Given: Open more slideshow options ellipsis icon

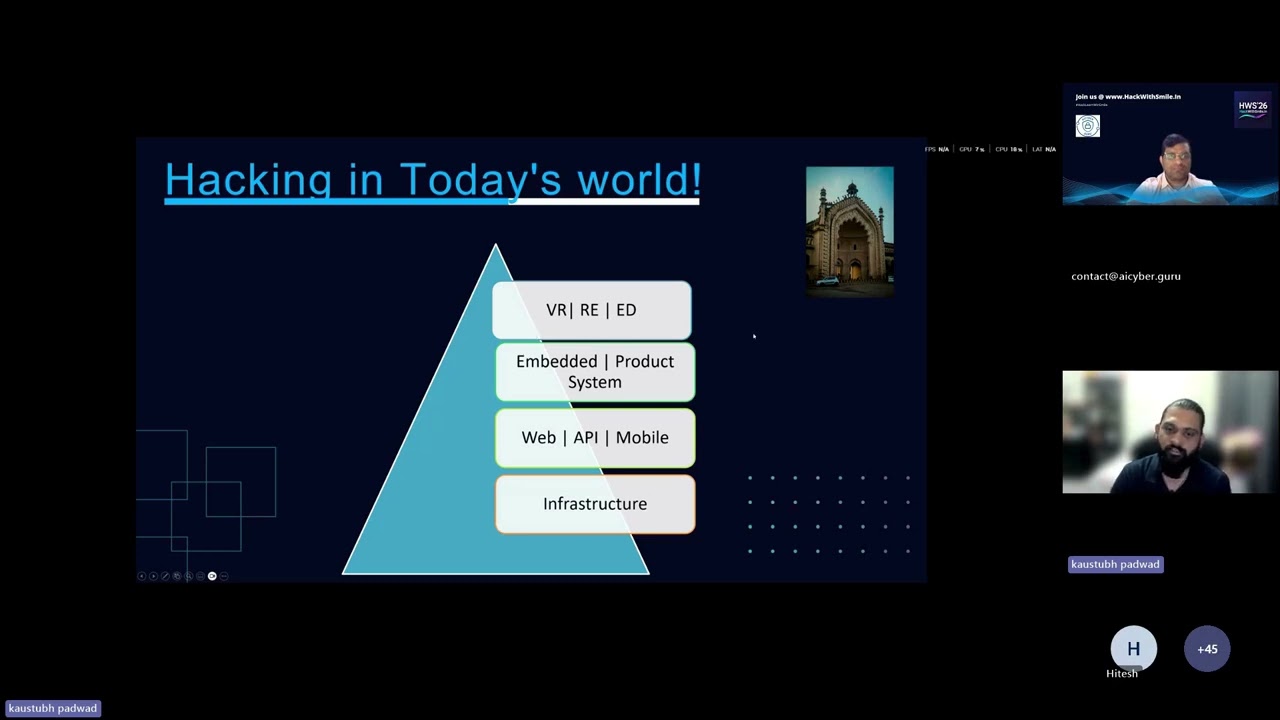Looking at the screenshot, I should pos(224,576).
